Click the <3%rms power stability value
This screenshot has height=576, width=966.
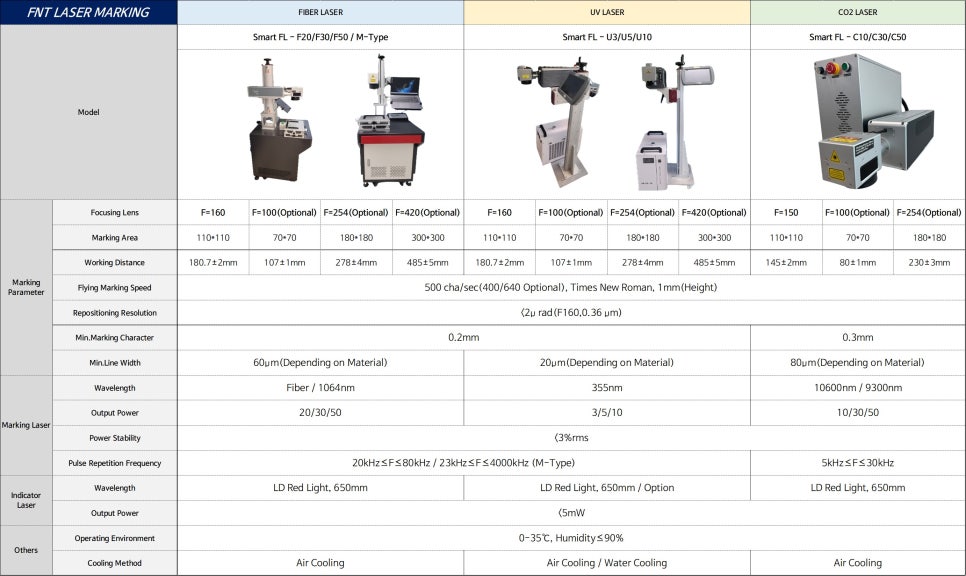coord(571,438)
